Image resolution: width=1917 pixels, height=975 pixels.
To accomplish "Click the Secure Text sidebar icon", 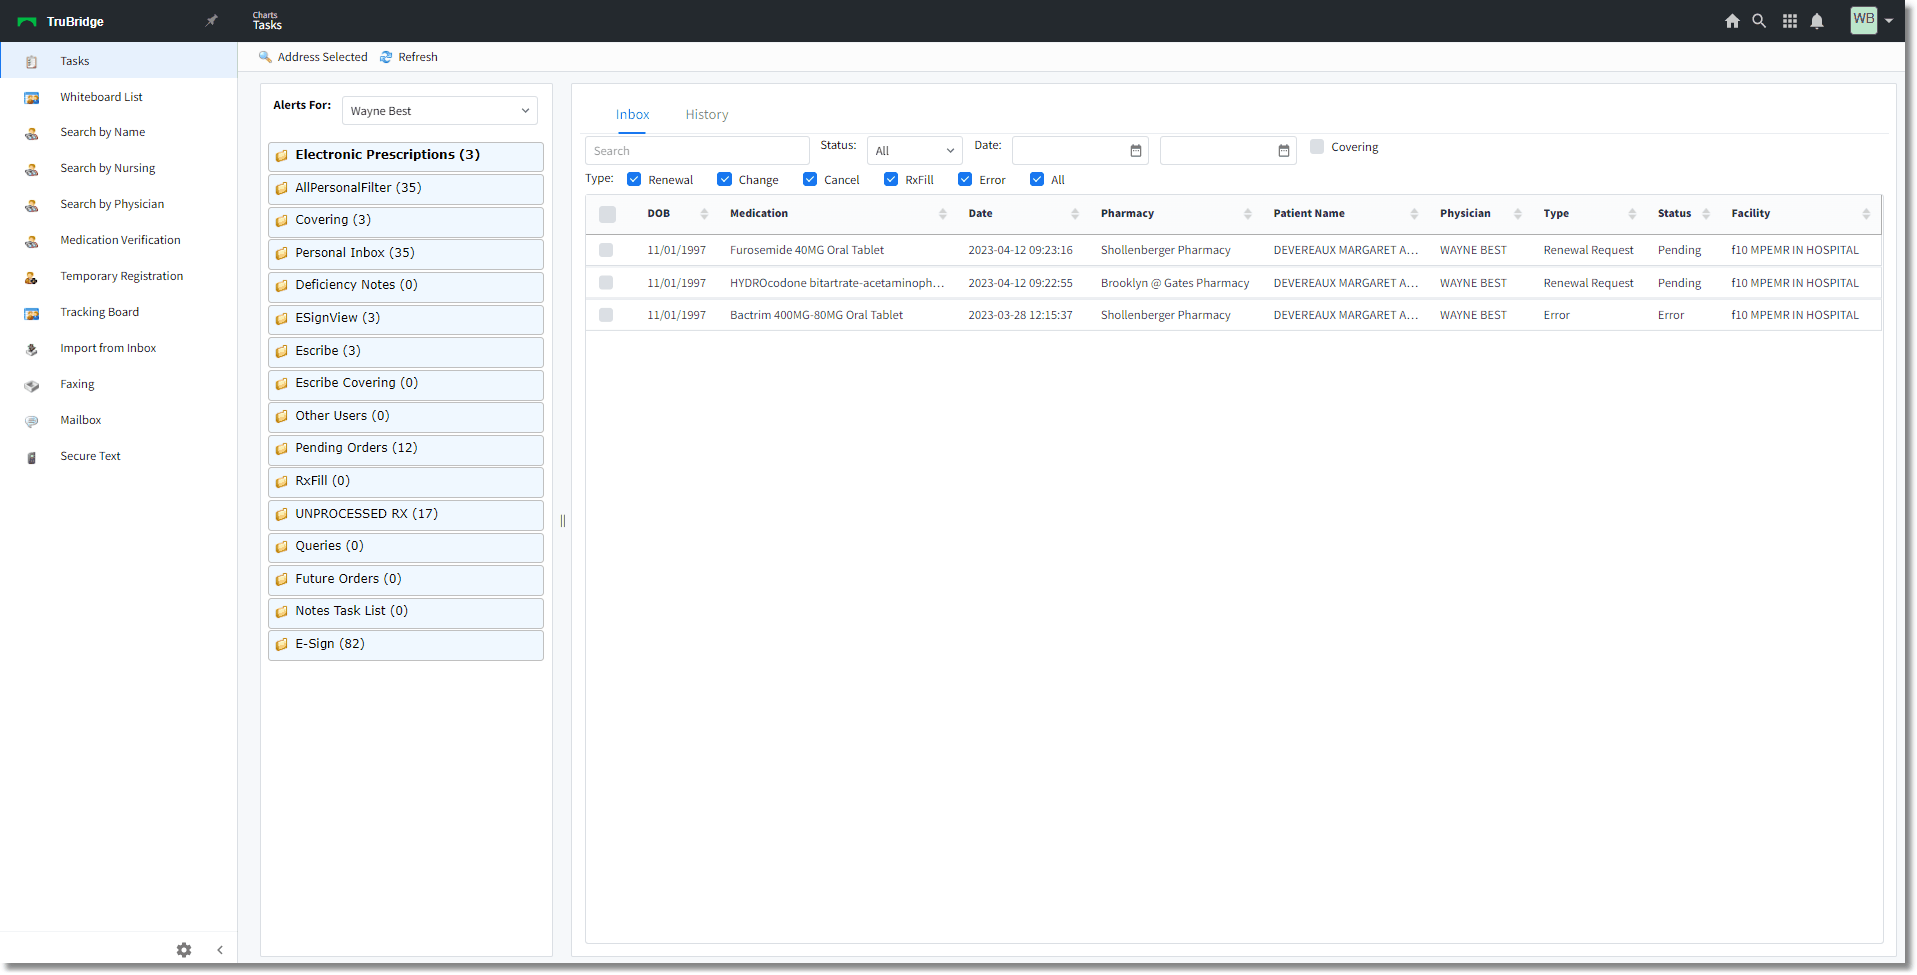I will (32, 457).
